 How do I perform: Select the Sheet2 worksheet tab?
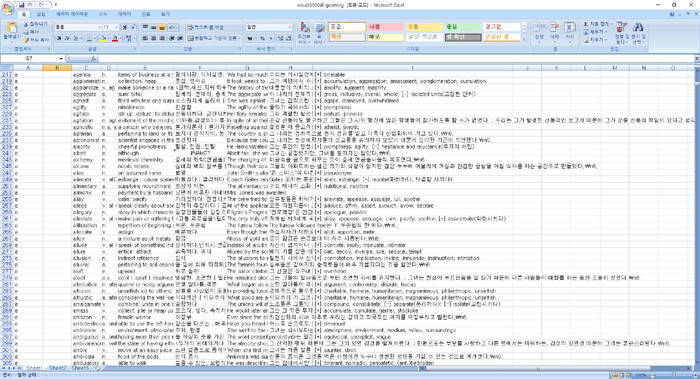point(57,368)
